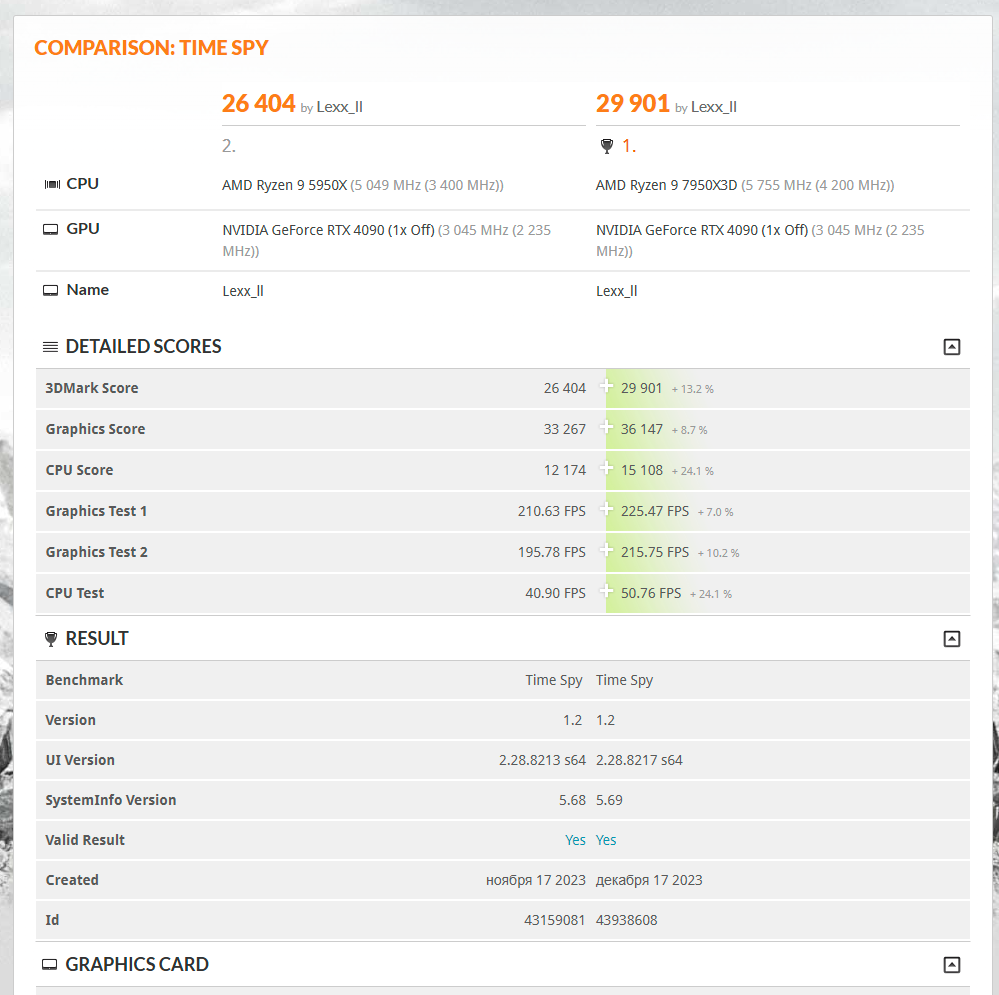Viewport: 999px width, 995px height.
Task: Click the left Valid Result Yes link
Action: (575, 840)
